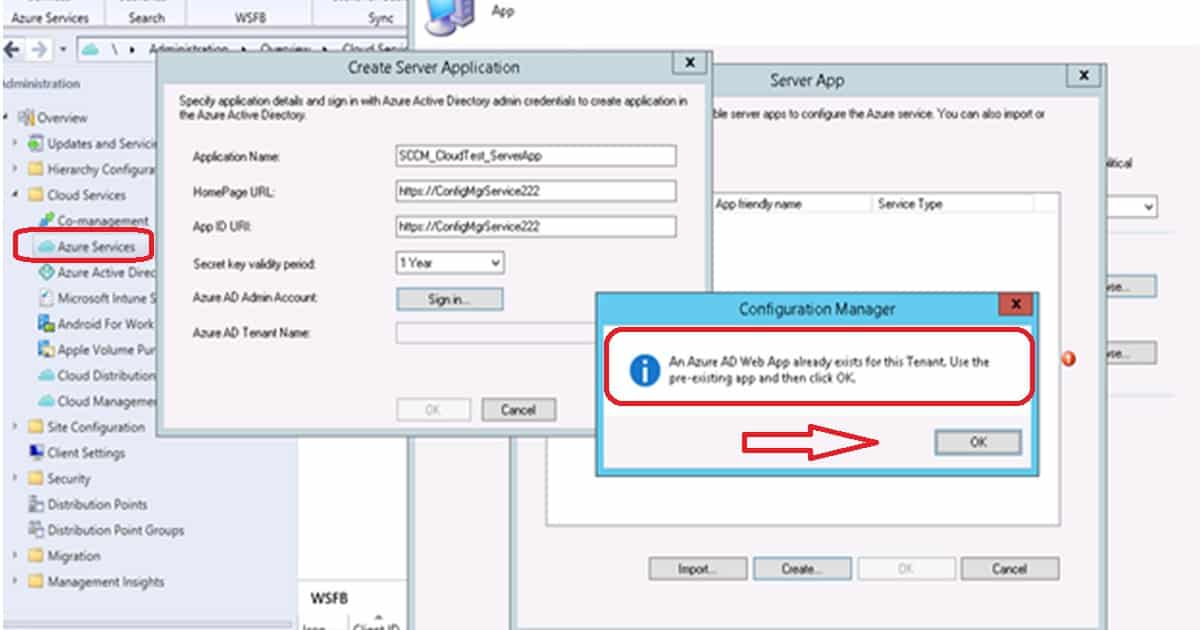Image resolution: width=1200 pixels, height=630 pixels.
Task: Click the Cloud Services folder icon
Action: 36,195
